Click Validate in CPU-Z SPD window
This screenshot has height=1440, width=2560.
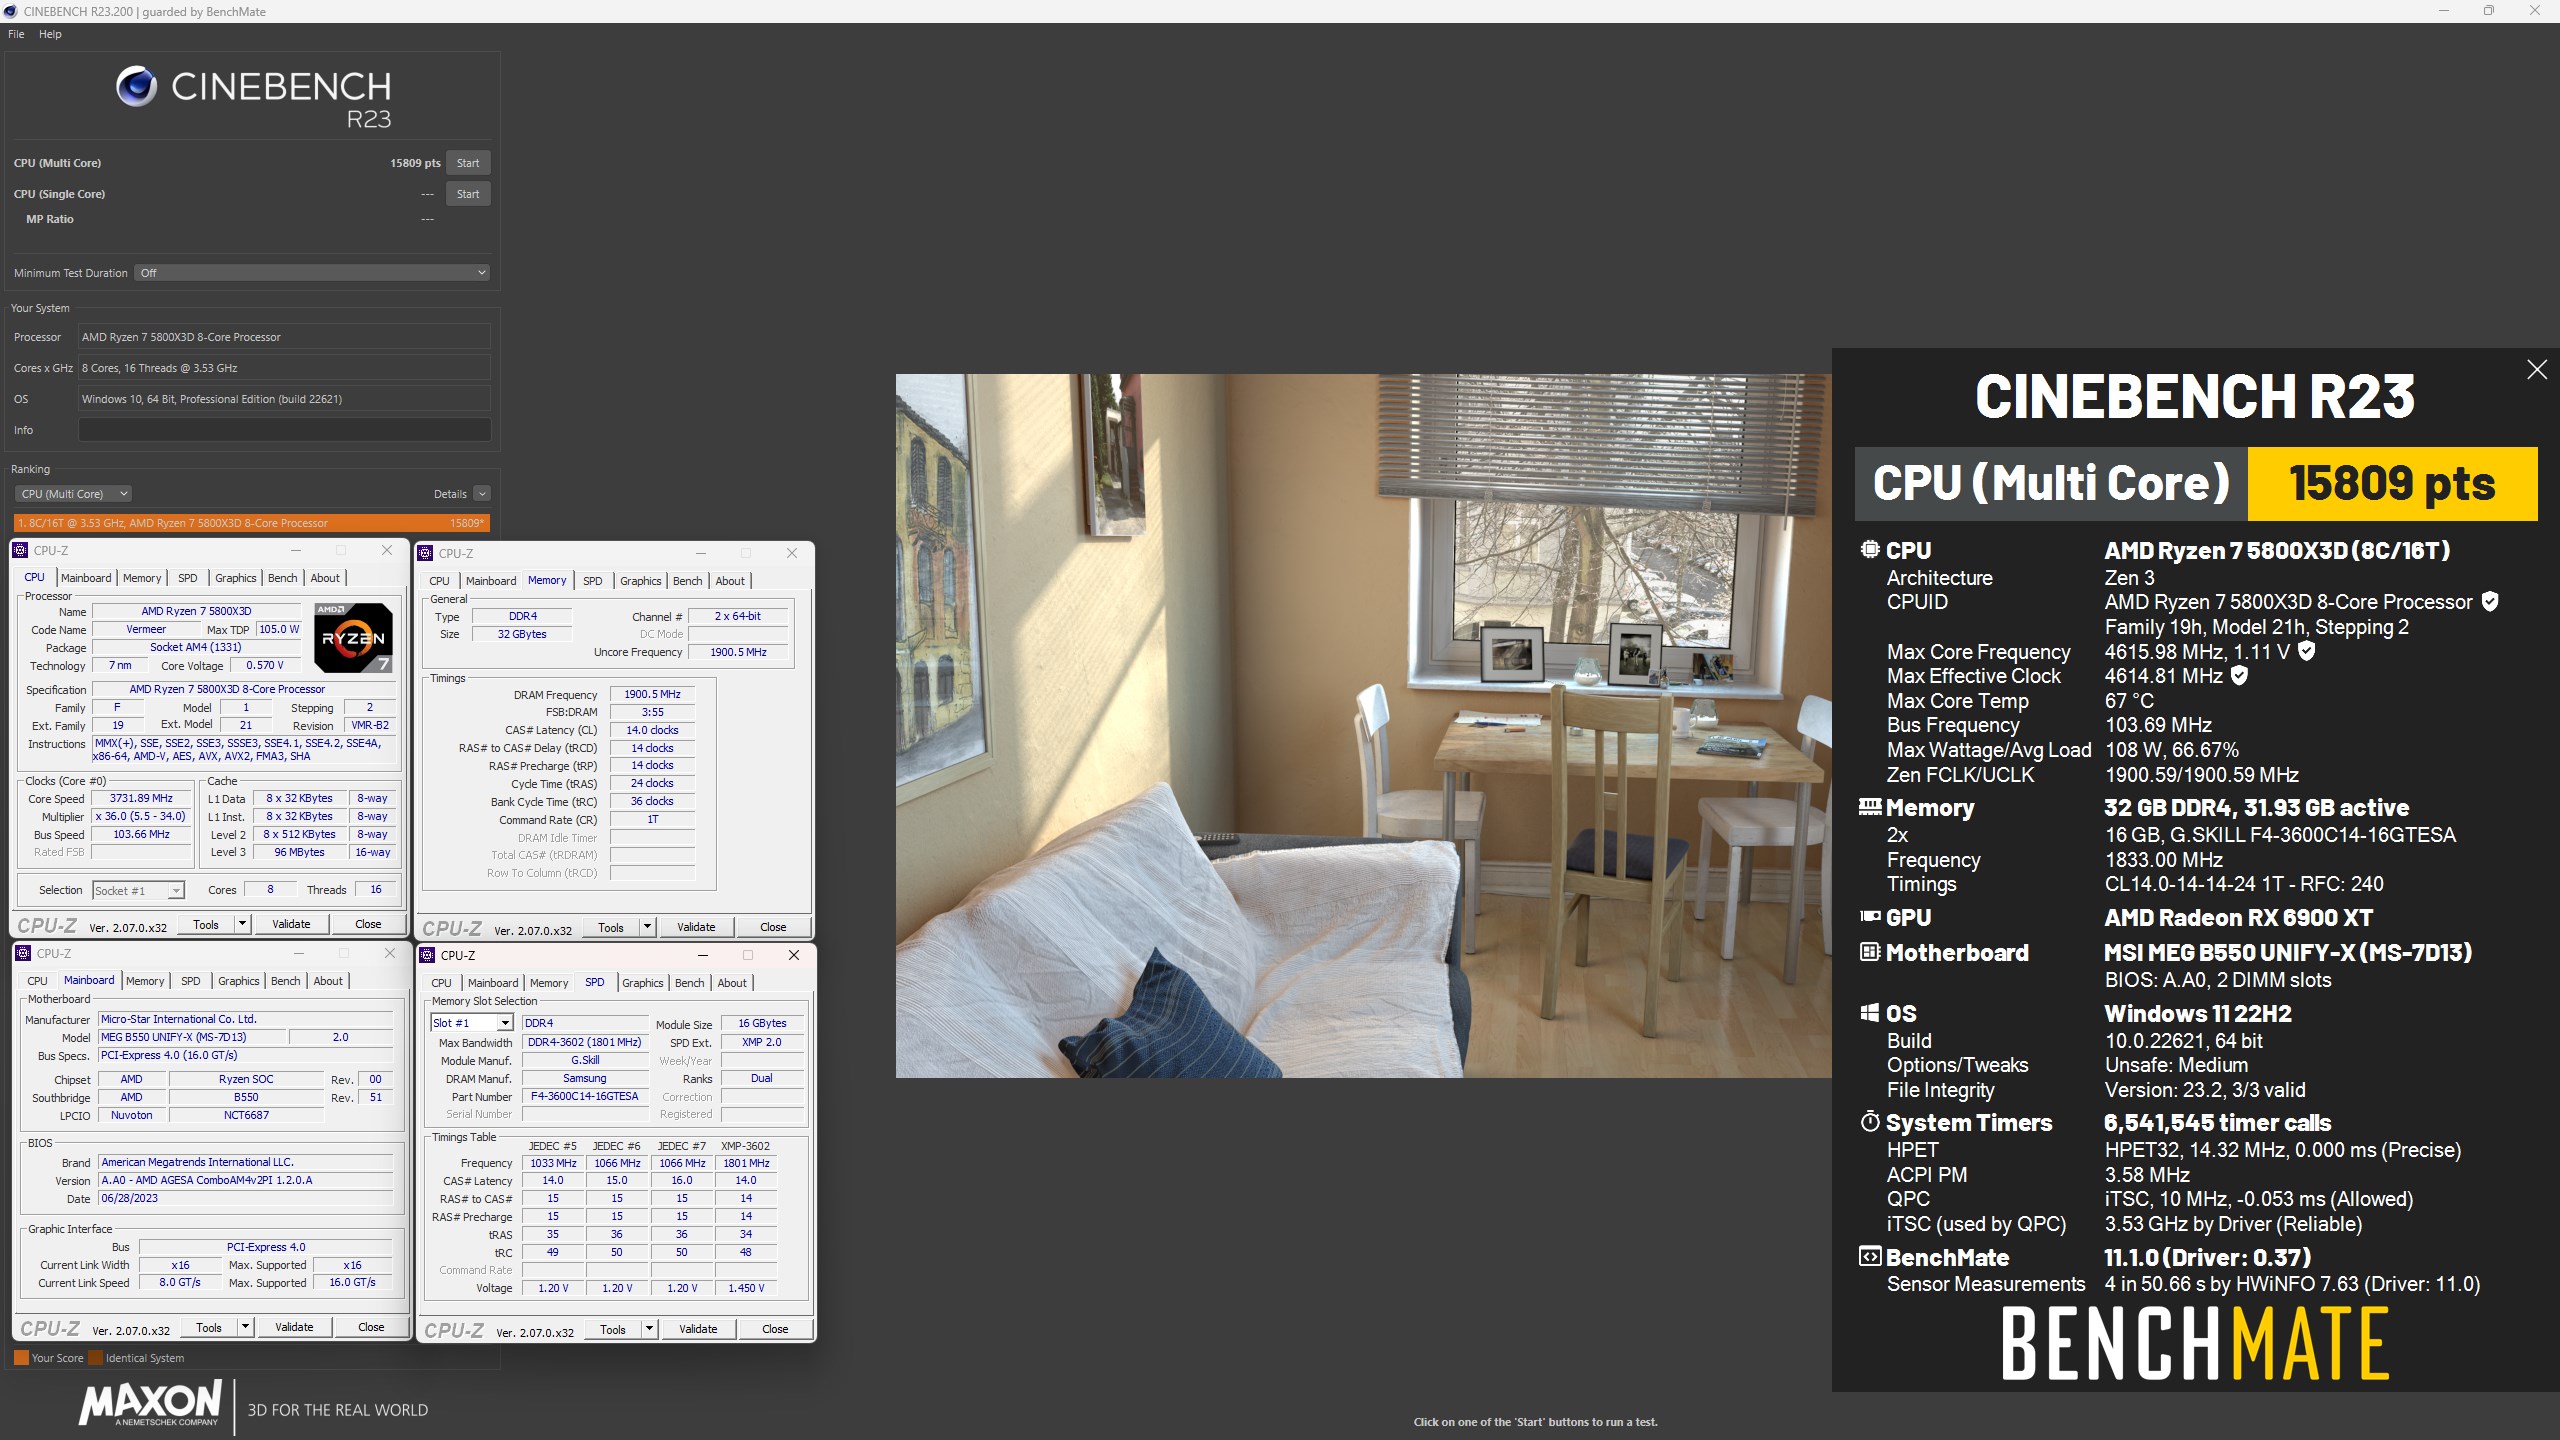[x=698, y=1329]
